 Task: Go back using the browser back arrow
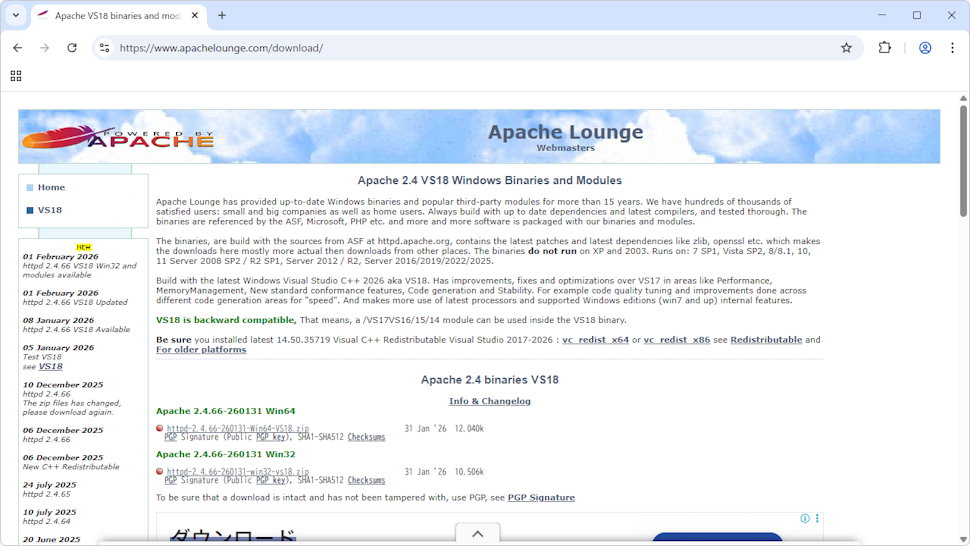[17, 48]
